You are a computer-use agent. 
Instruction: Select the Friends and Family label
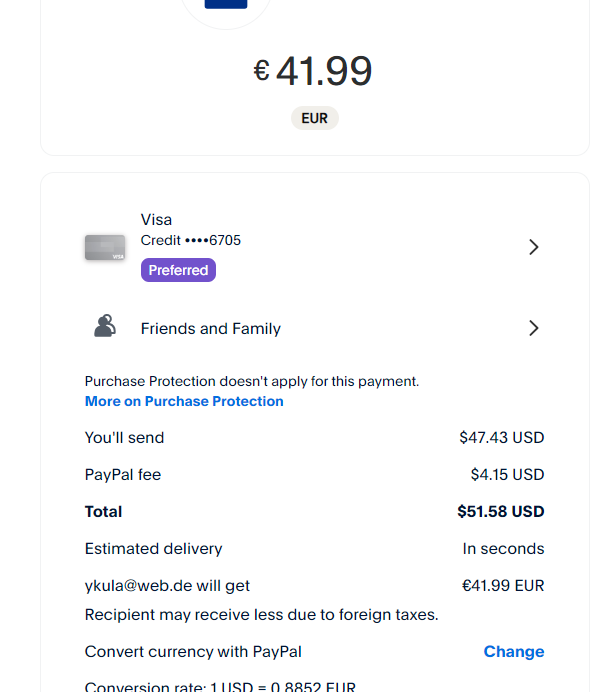[x=211, y=328]
